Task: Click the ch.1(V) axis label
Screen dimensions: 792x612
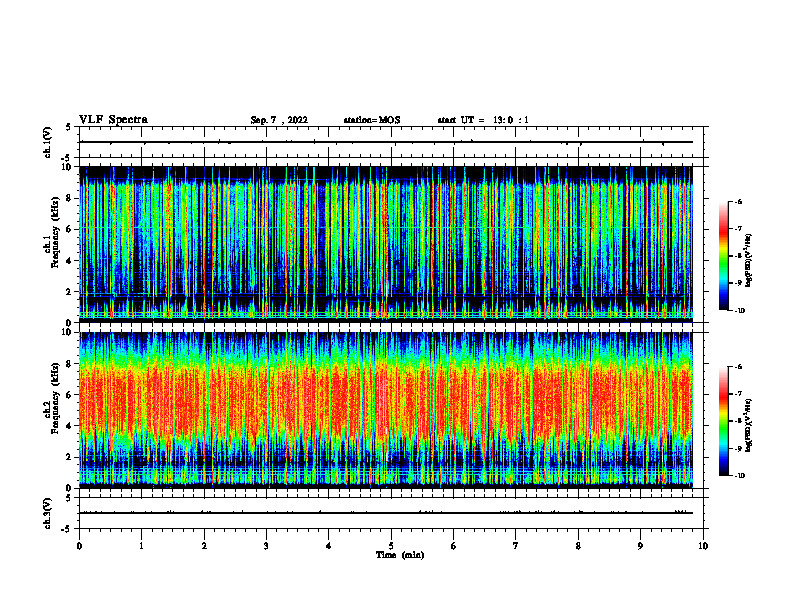Action: pyautogui.click(x=48, y=142)
